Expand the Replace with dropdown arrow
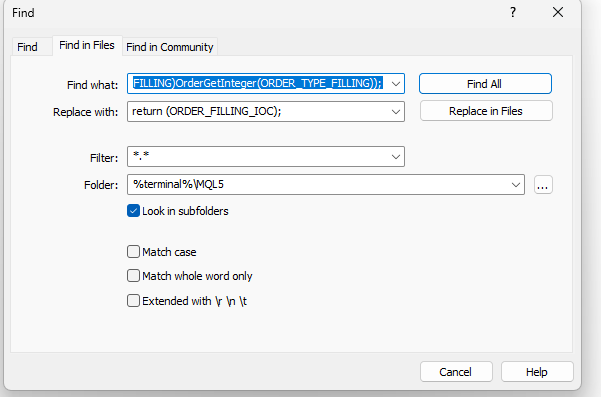This screenshot has height=397, width=601. tap(396, 112)
